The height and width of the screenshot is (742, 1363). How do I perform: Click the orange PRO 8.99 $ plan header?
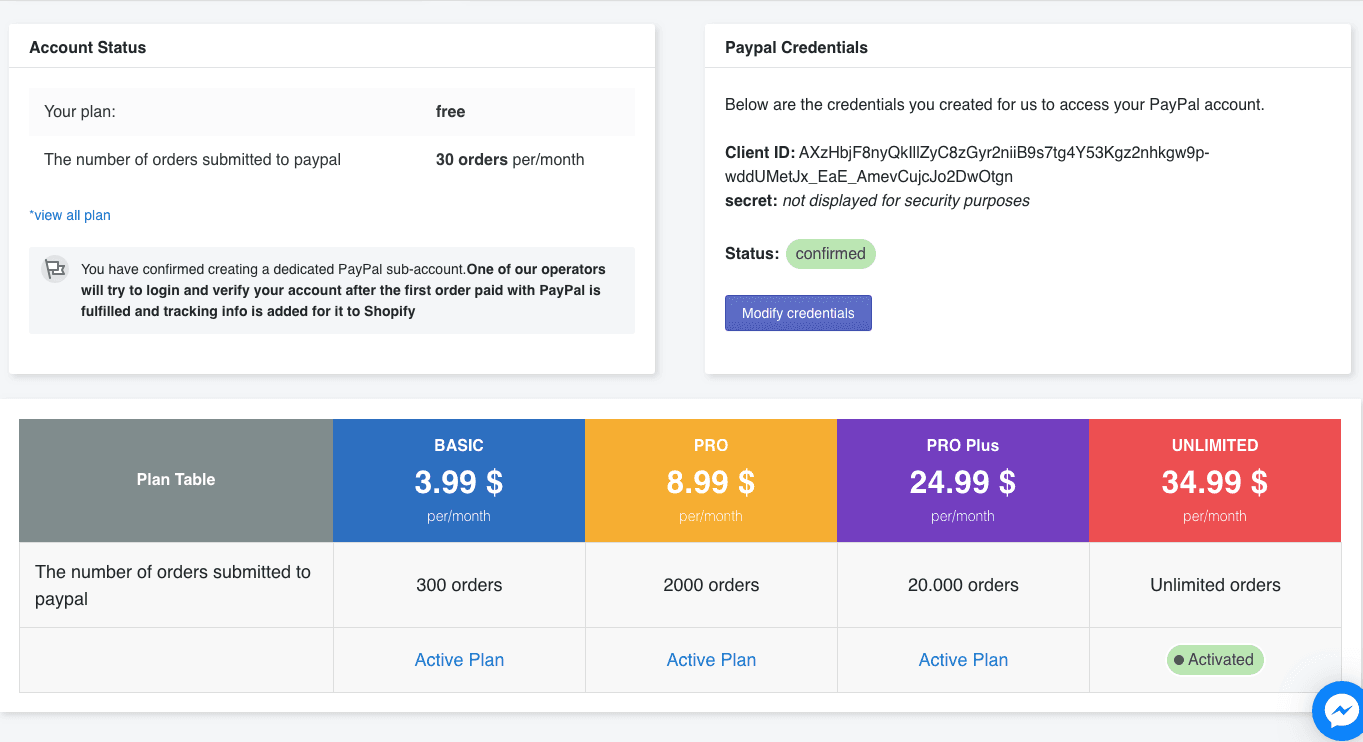(711, 481)
